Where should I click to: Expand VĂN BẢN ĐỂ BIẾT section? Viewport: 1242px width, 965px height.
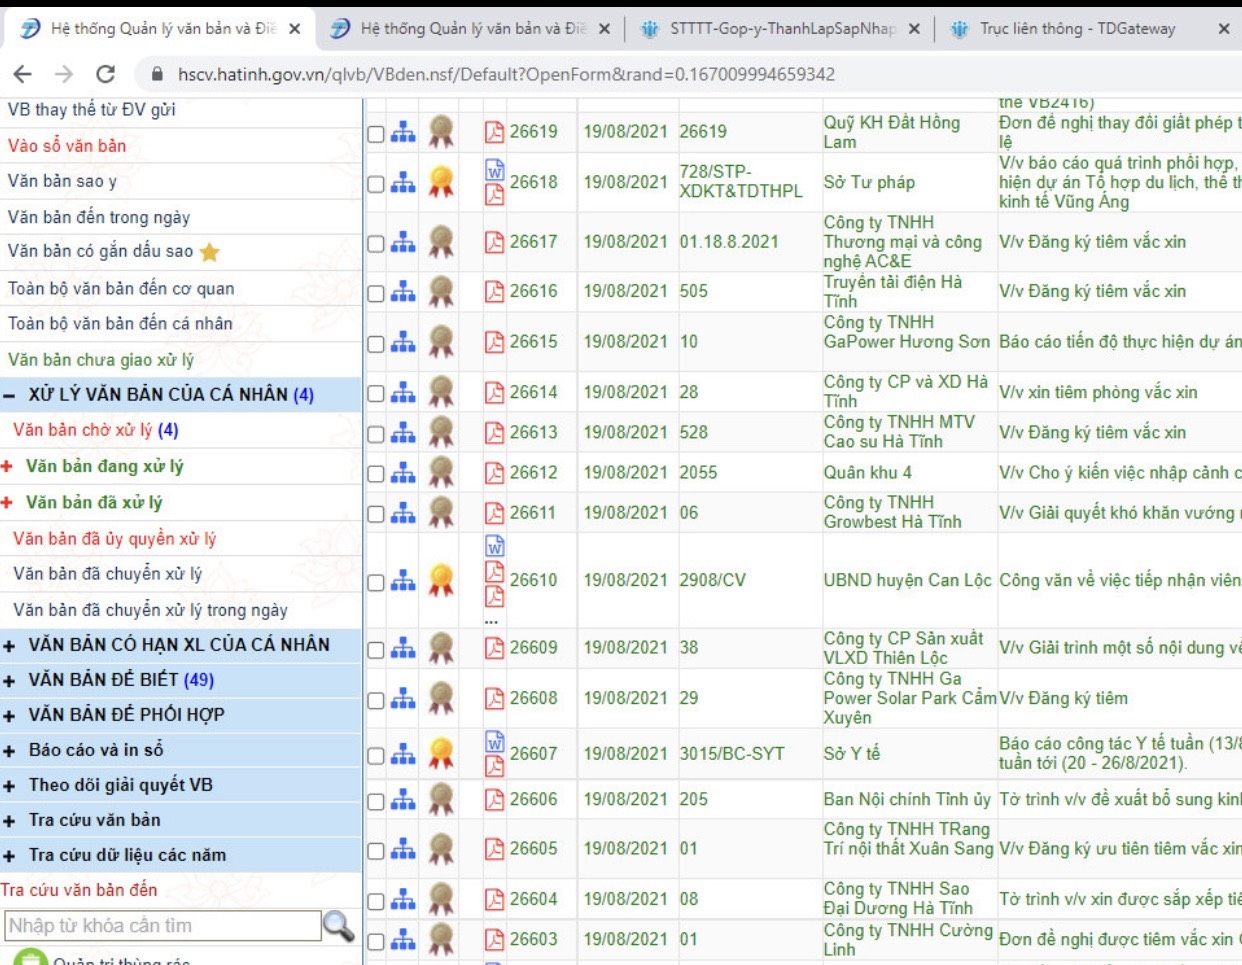click(x=9, y=681)
